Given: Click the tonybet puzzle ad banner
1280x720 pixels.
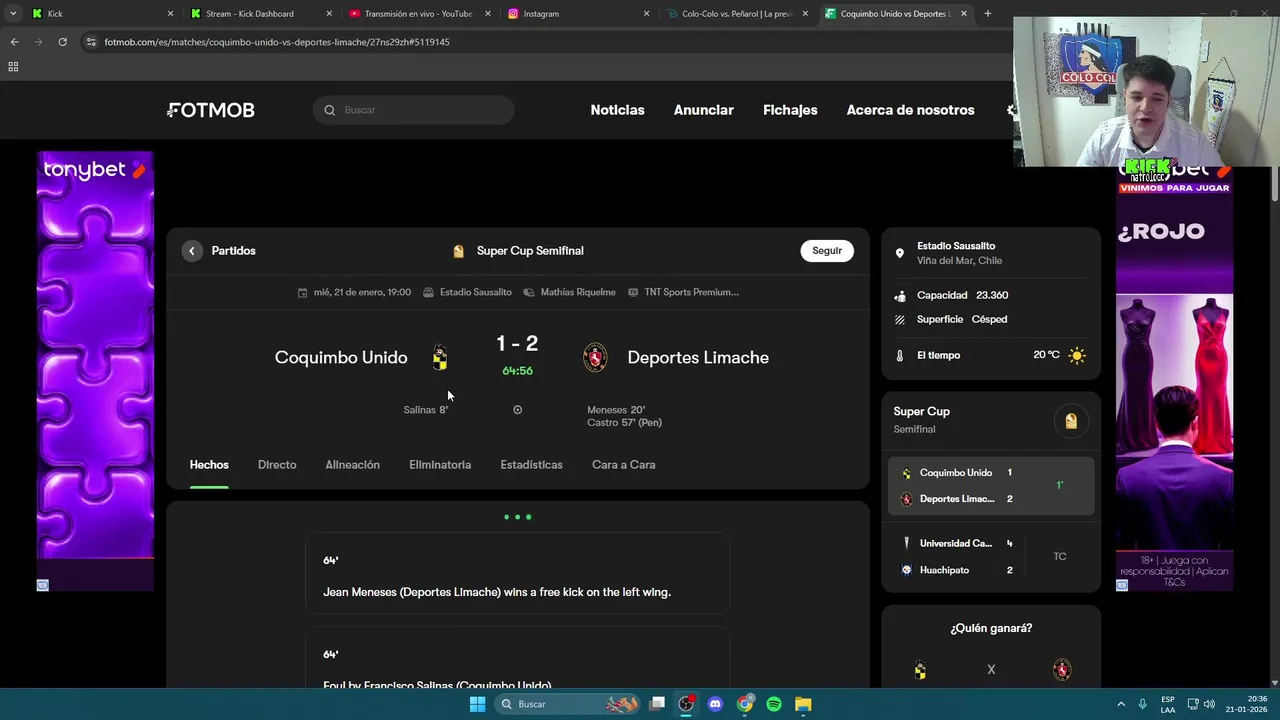Looking at the screenshot, I should click(95, 371).
